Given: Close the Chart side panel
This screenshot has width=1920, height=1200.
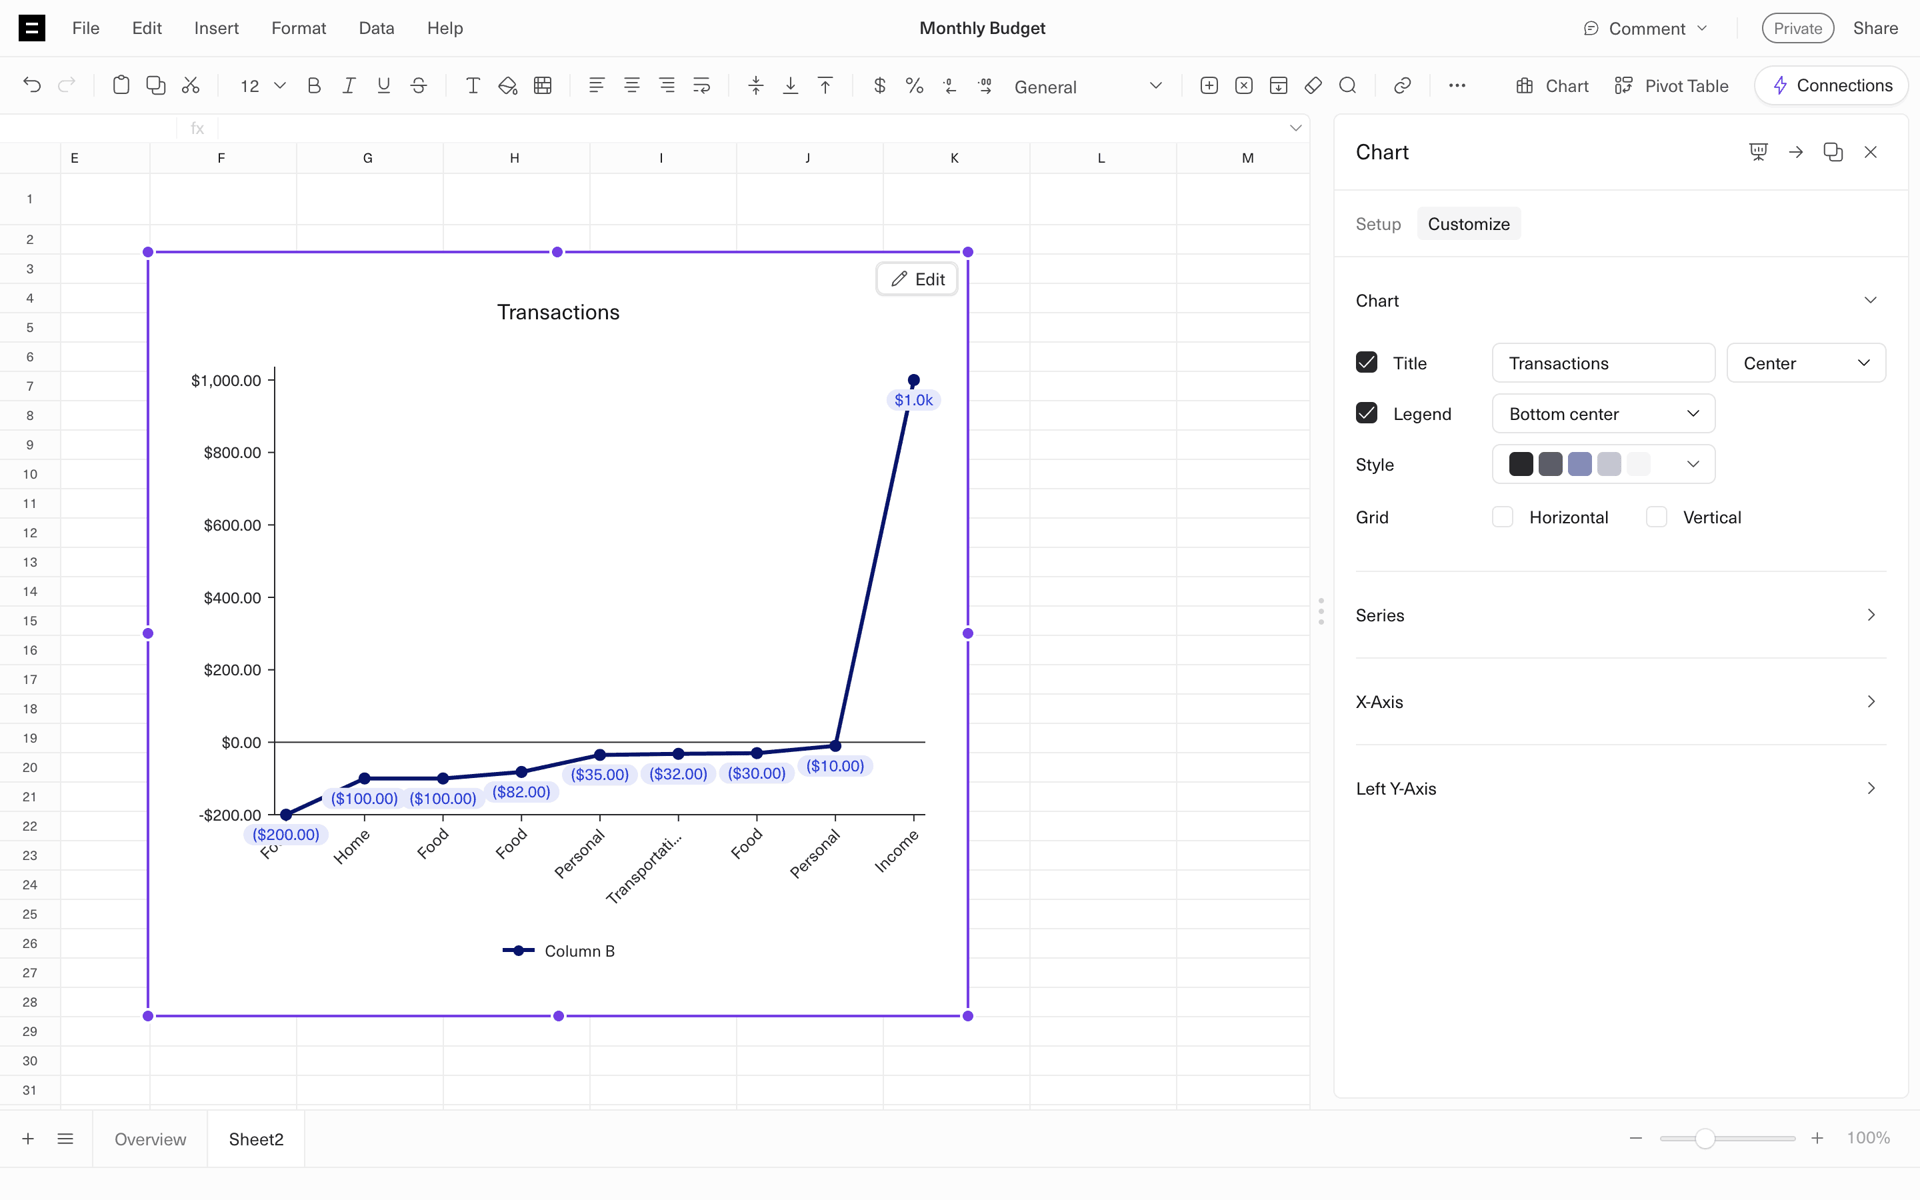Looking at the screenshot, I should [1871, 152].
